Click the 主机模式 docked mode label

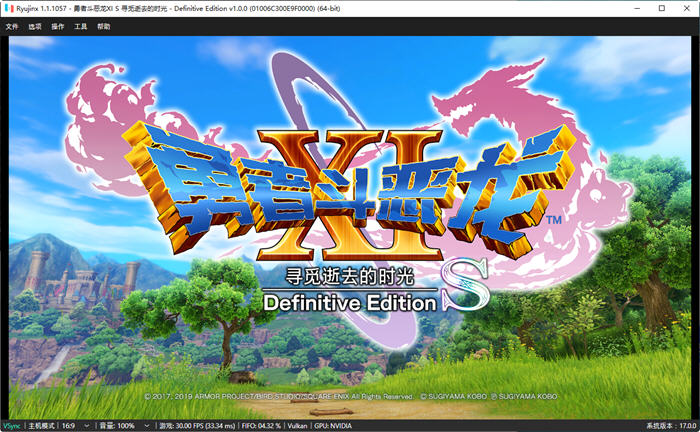41,426
